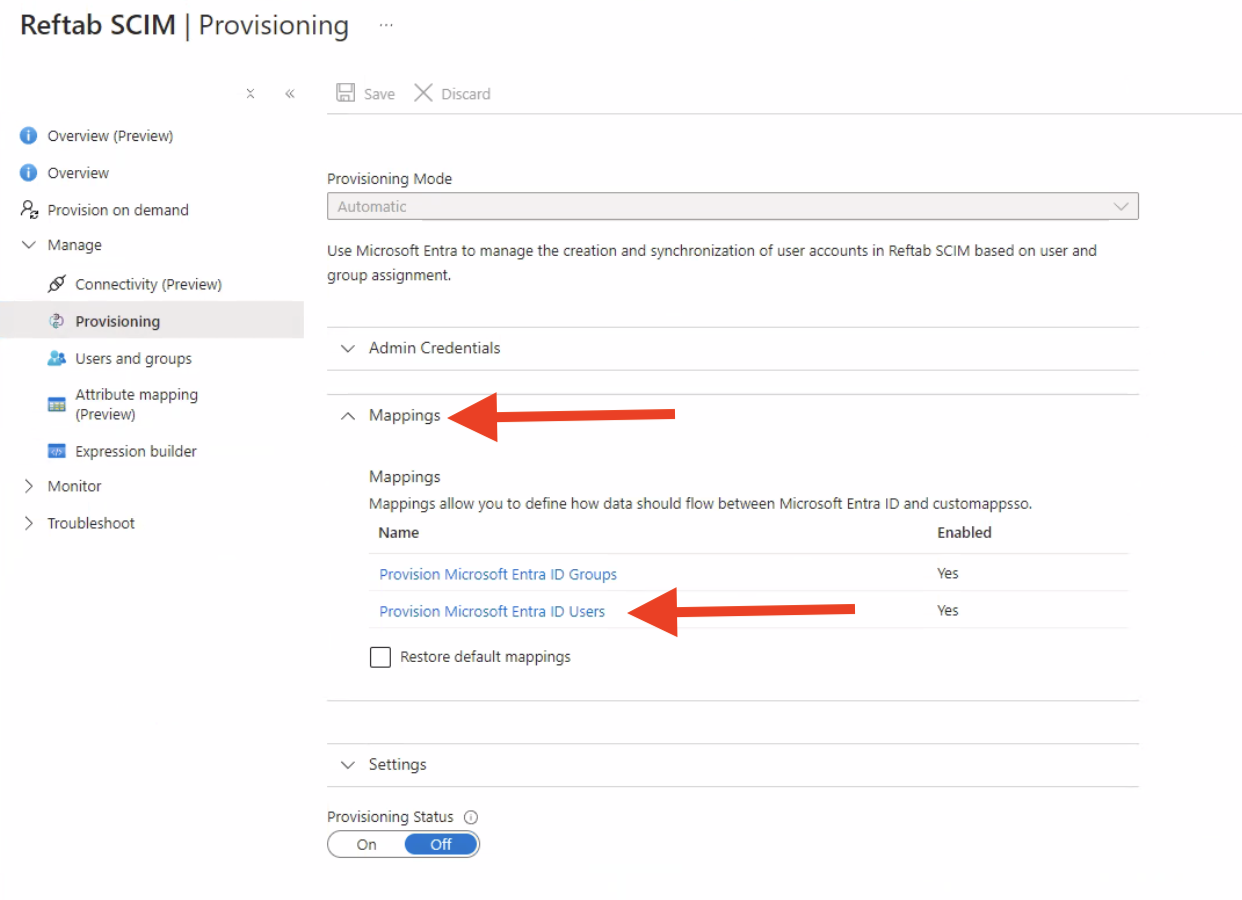Image resolution: width=1242 pixels, height=900 pixels.
Task: Open Provision Microsoft Entra ID Groups mapping
Action: tap(497, 573)
